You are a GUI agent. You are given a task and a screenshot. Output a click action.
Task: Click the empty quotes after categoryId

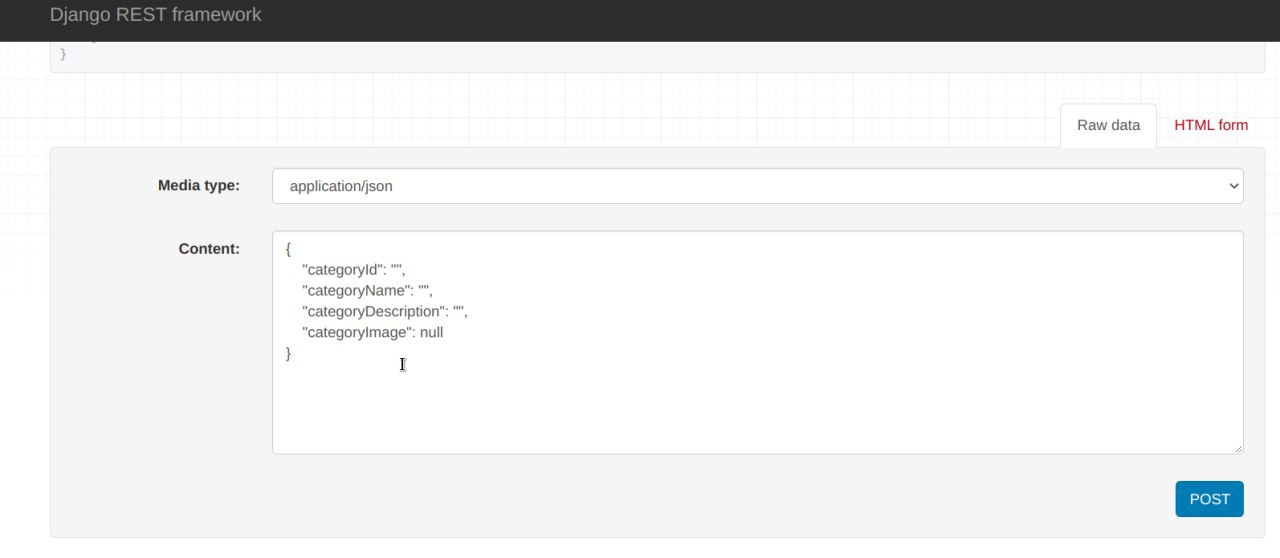pos(396,269)
